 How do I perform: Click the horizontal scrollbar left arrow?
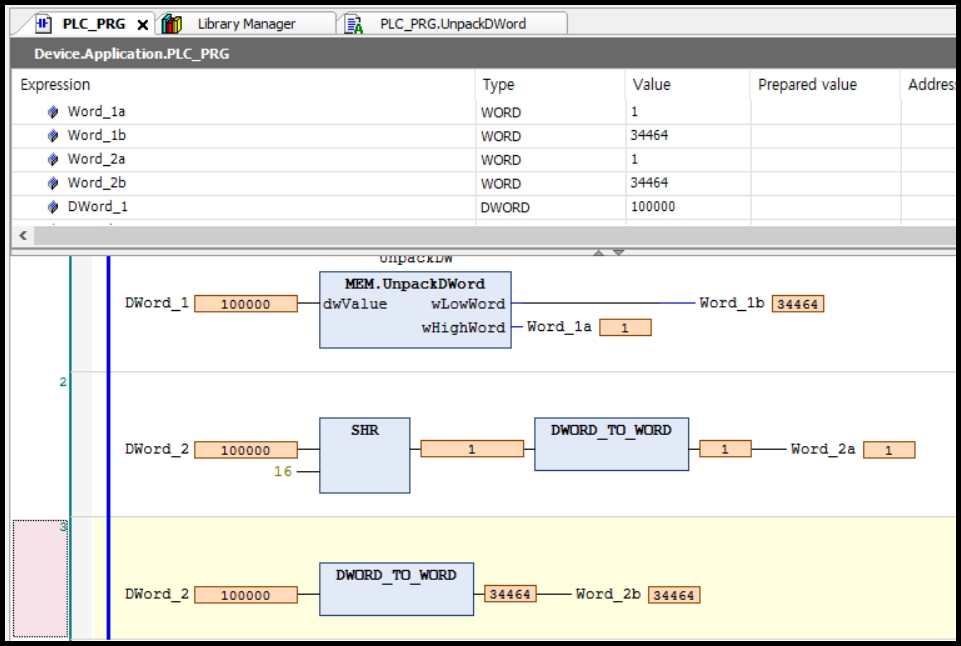point(23,235)
